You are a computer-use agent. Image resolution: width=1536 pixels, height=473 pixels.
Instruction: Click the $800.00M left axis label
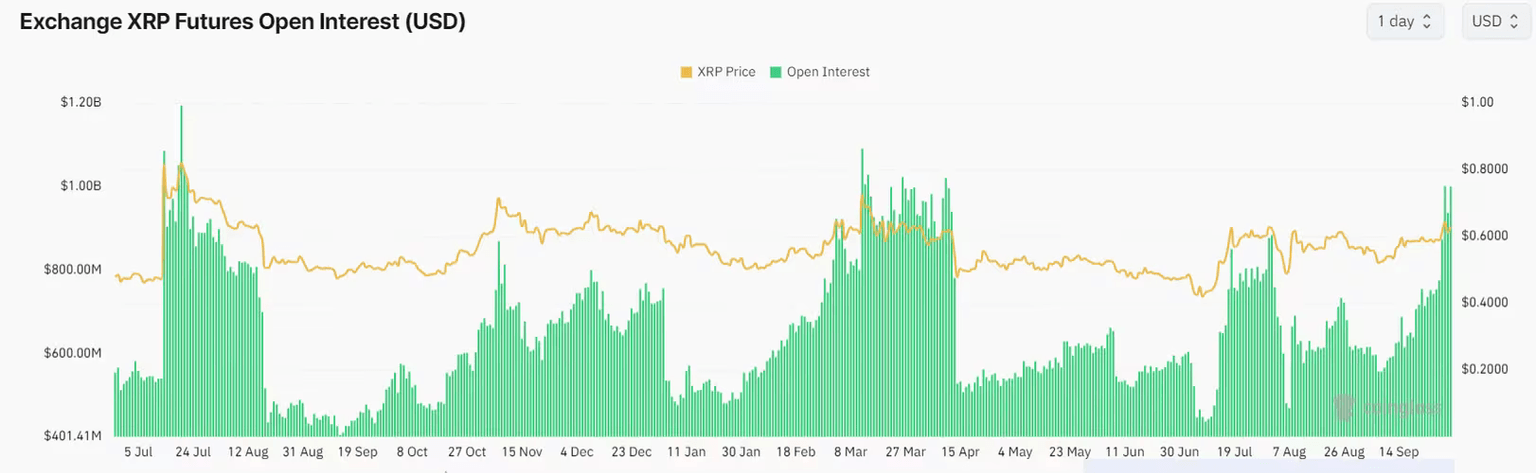[x=72, y=269]
